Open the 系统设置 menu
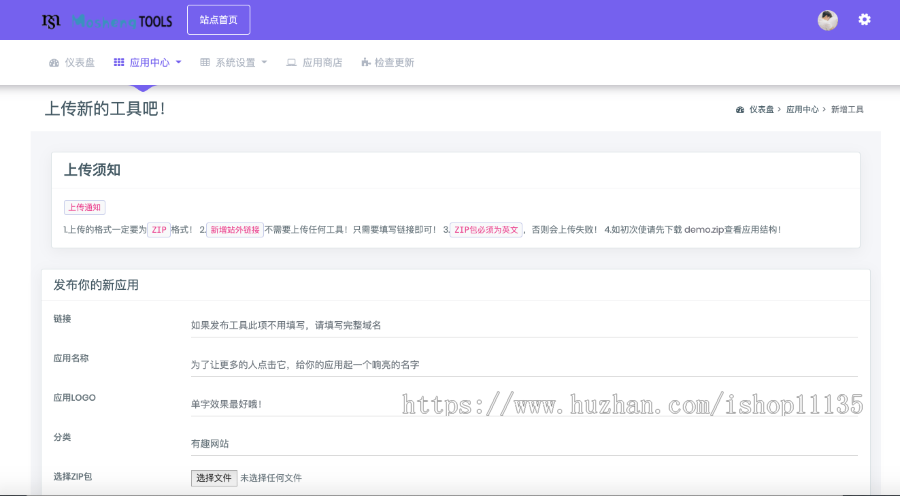Screen dimensions: 900x496 [234, 63]
